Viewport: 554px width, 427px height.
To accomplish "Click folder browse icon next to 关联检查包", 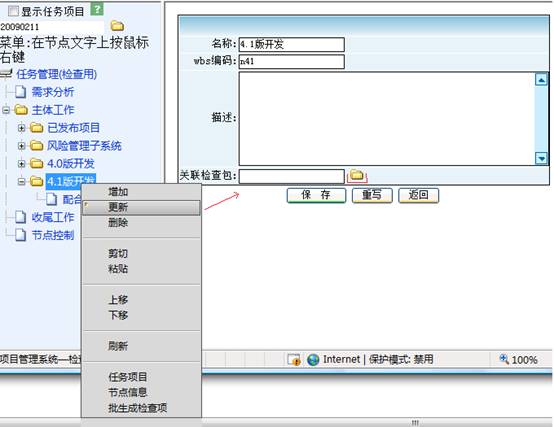I will (356, 175).
